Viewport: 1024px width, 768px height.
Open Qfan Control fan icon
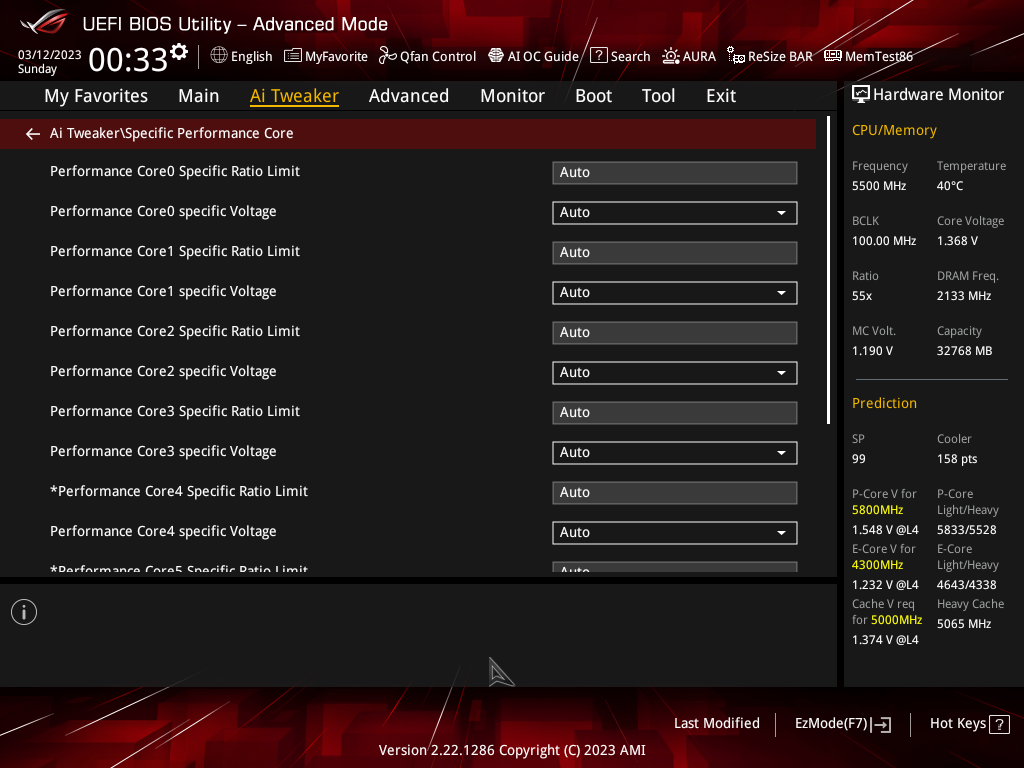click(387, 56)
